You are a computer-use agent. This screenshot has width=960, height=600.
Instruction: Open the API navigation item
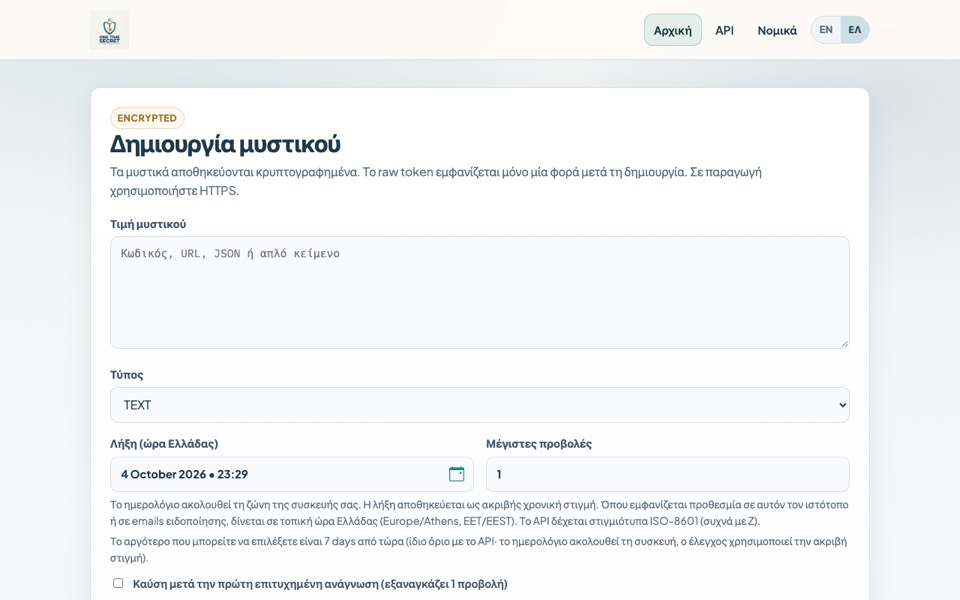(x=724, y=30)
